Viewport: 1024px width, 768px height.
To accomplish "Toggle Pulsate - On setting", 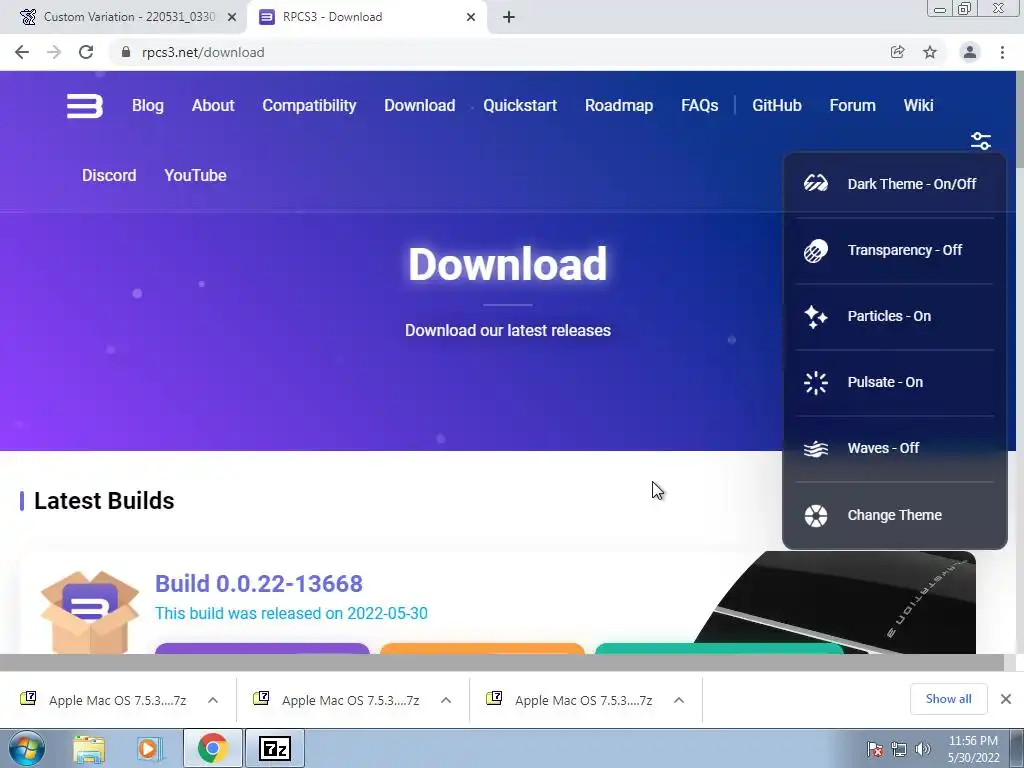I will pos(895,382).
